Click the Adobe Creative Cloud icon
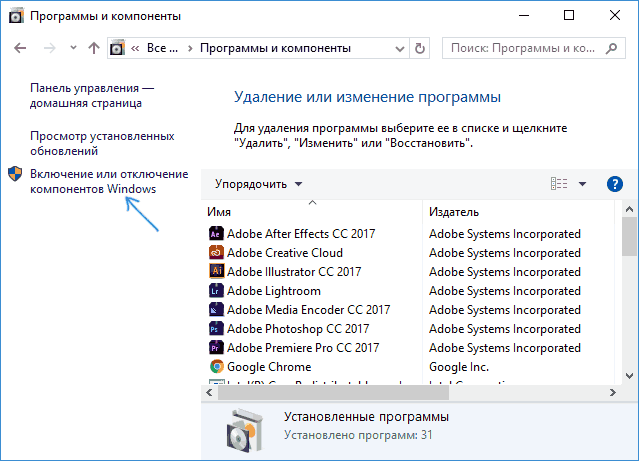This screenshot has width=639, height=461. coord(216,253)
